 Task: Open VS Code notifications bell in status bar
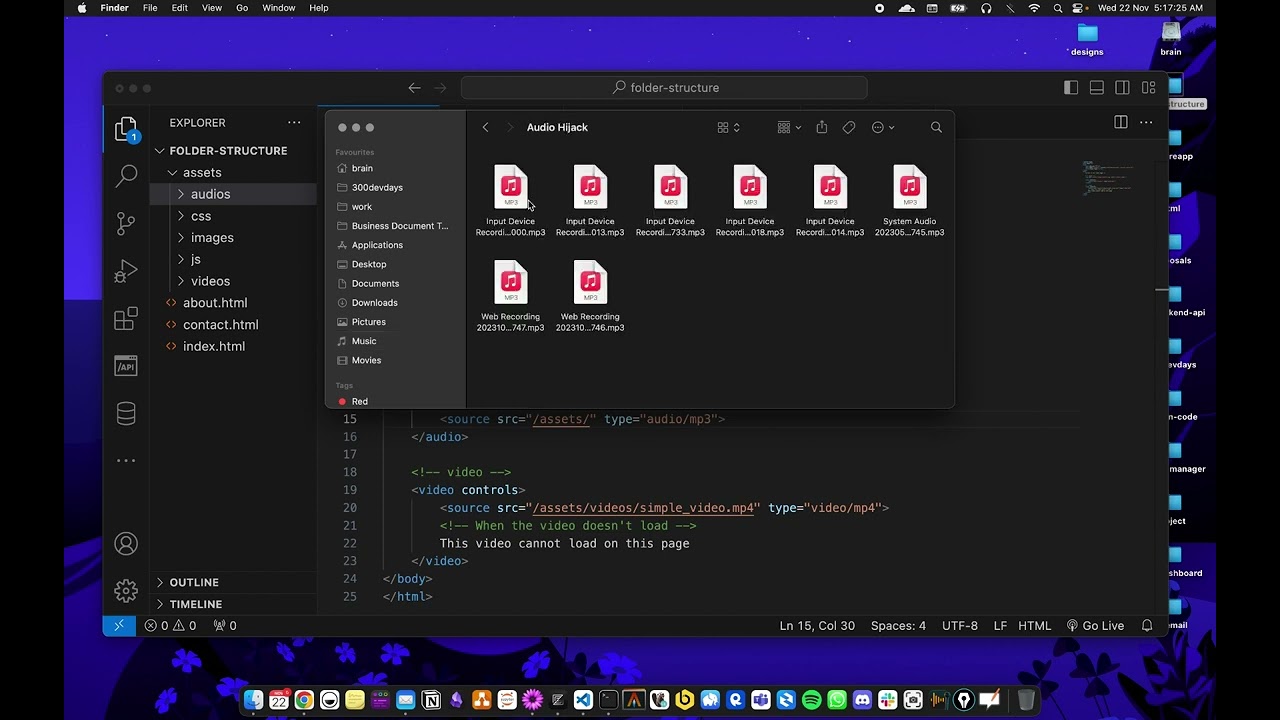coord(1147,626)
